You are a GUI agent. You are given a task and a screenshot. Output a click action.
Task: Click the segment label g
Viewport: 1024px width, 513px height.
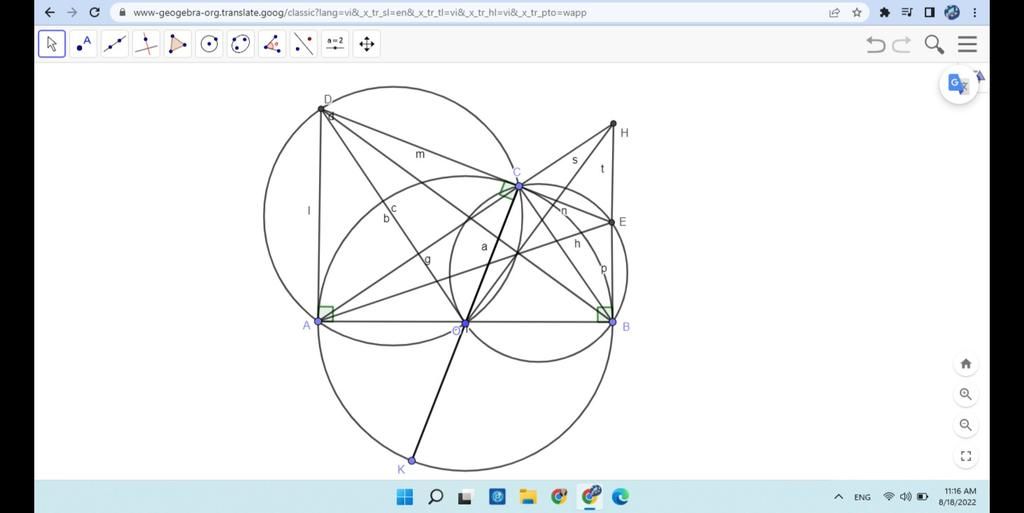click(428, 260)
